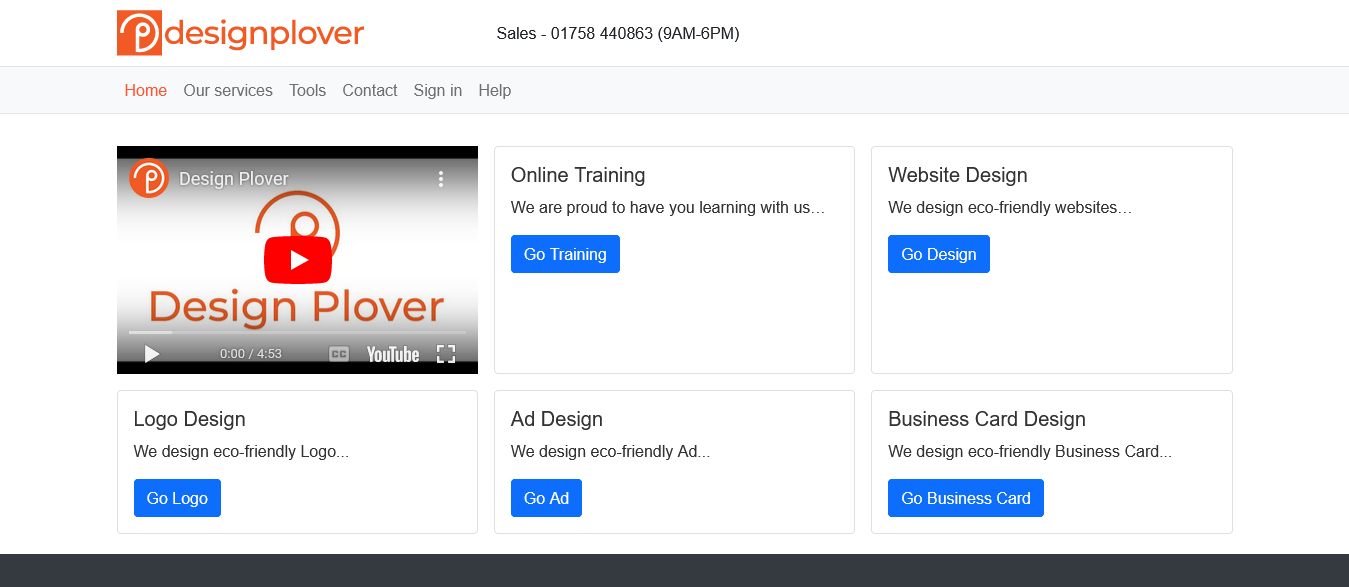Toggle closed captions on the video

tap(339, 354)
